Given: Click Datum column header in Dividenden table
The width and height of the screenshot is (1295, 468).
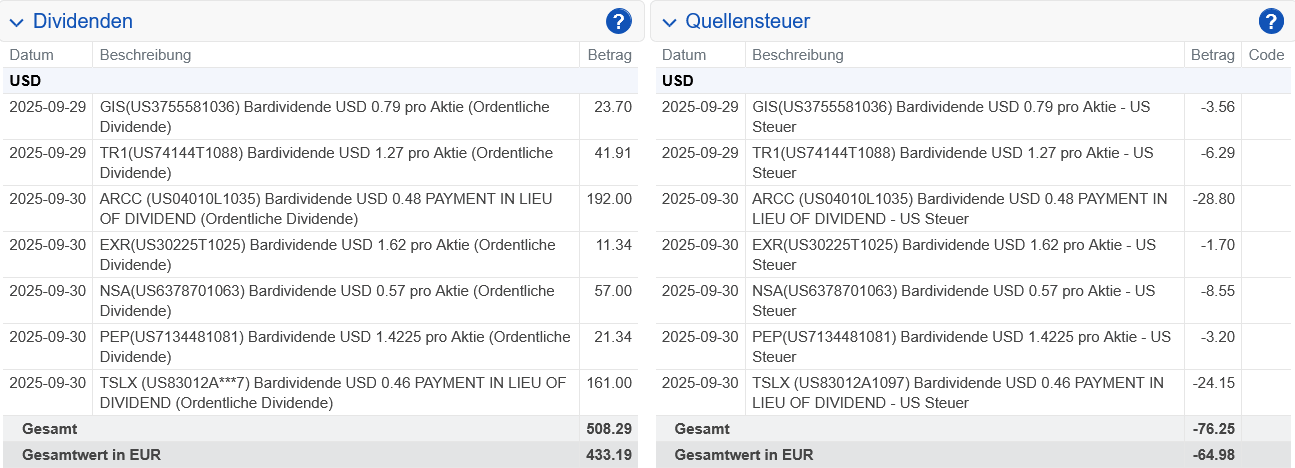Looking at the screenshot, I should (32, 55).
